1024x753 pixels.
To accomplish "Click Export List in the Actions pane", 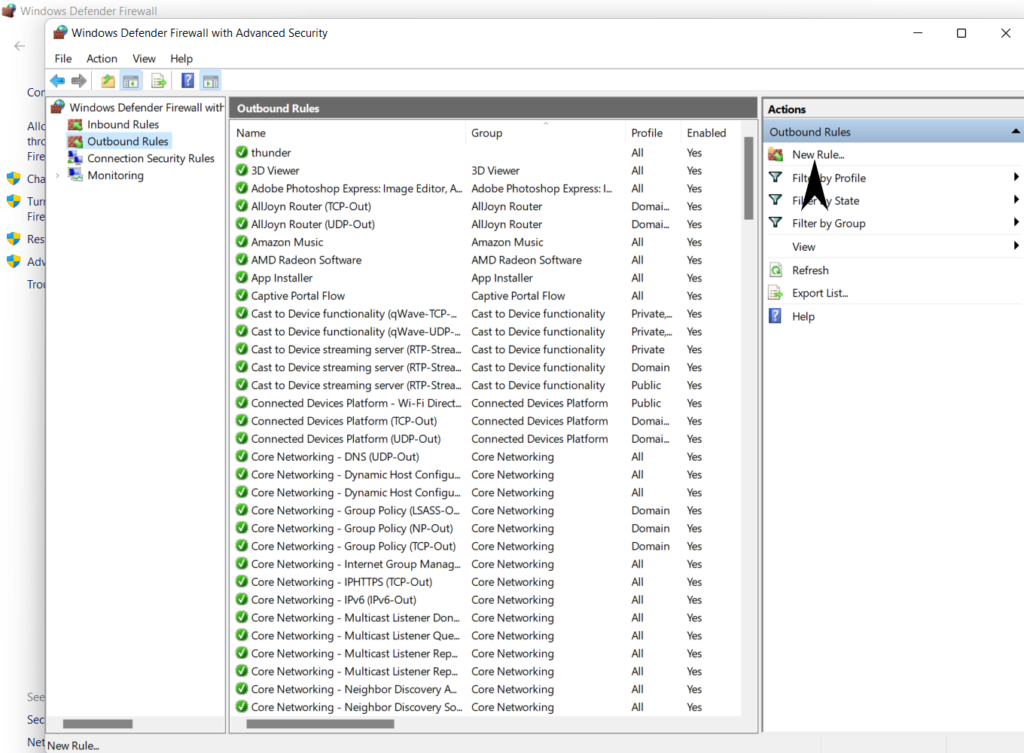I will pos(819,293).
